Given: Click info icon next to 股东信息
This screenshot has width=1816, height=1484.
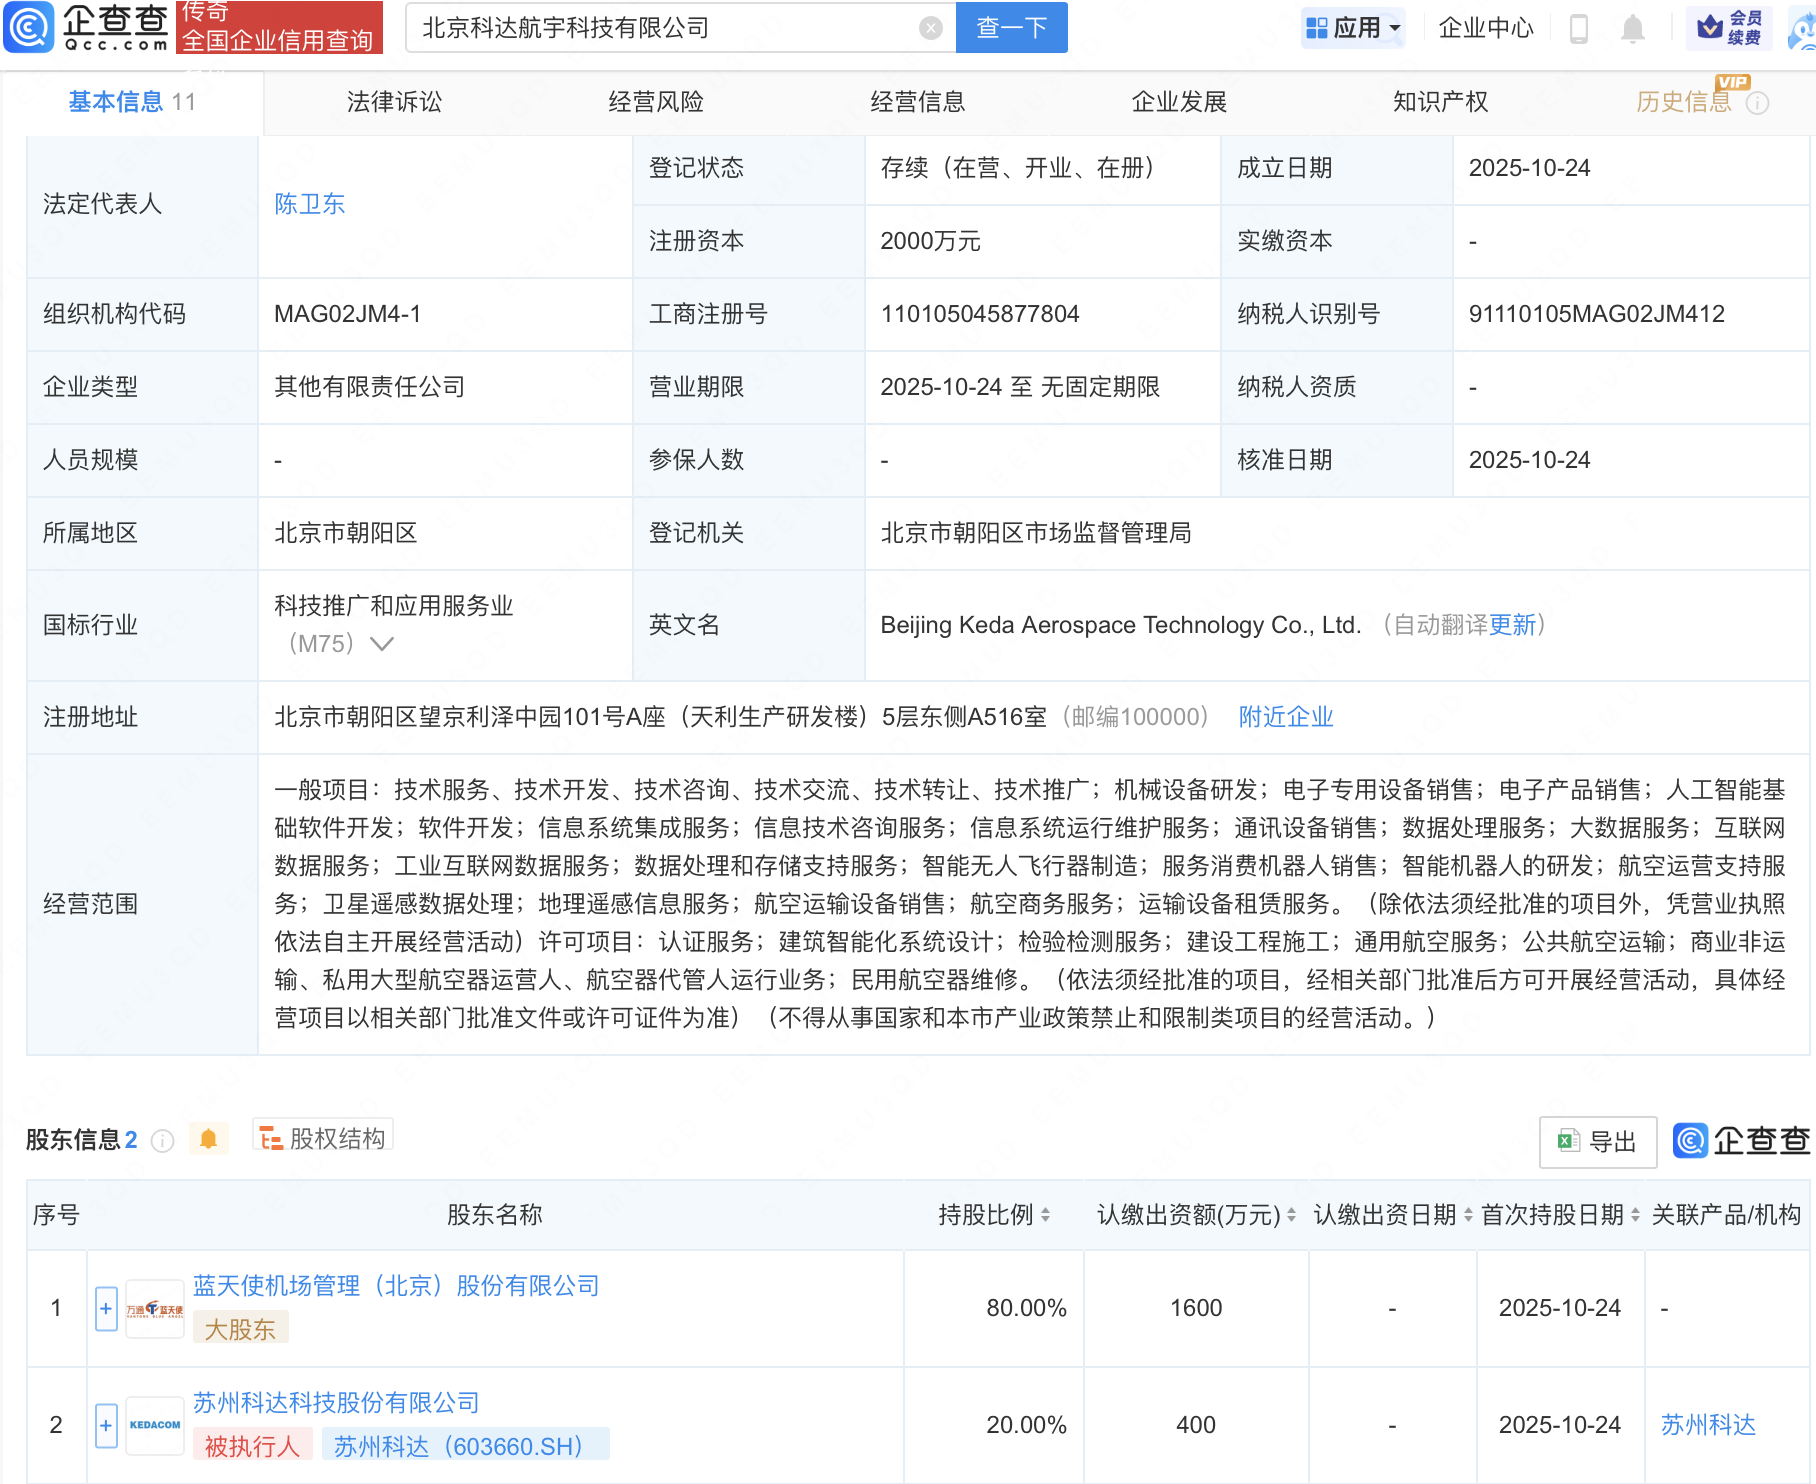Looking at the screenshot, I should tap(162, 1140).
